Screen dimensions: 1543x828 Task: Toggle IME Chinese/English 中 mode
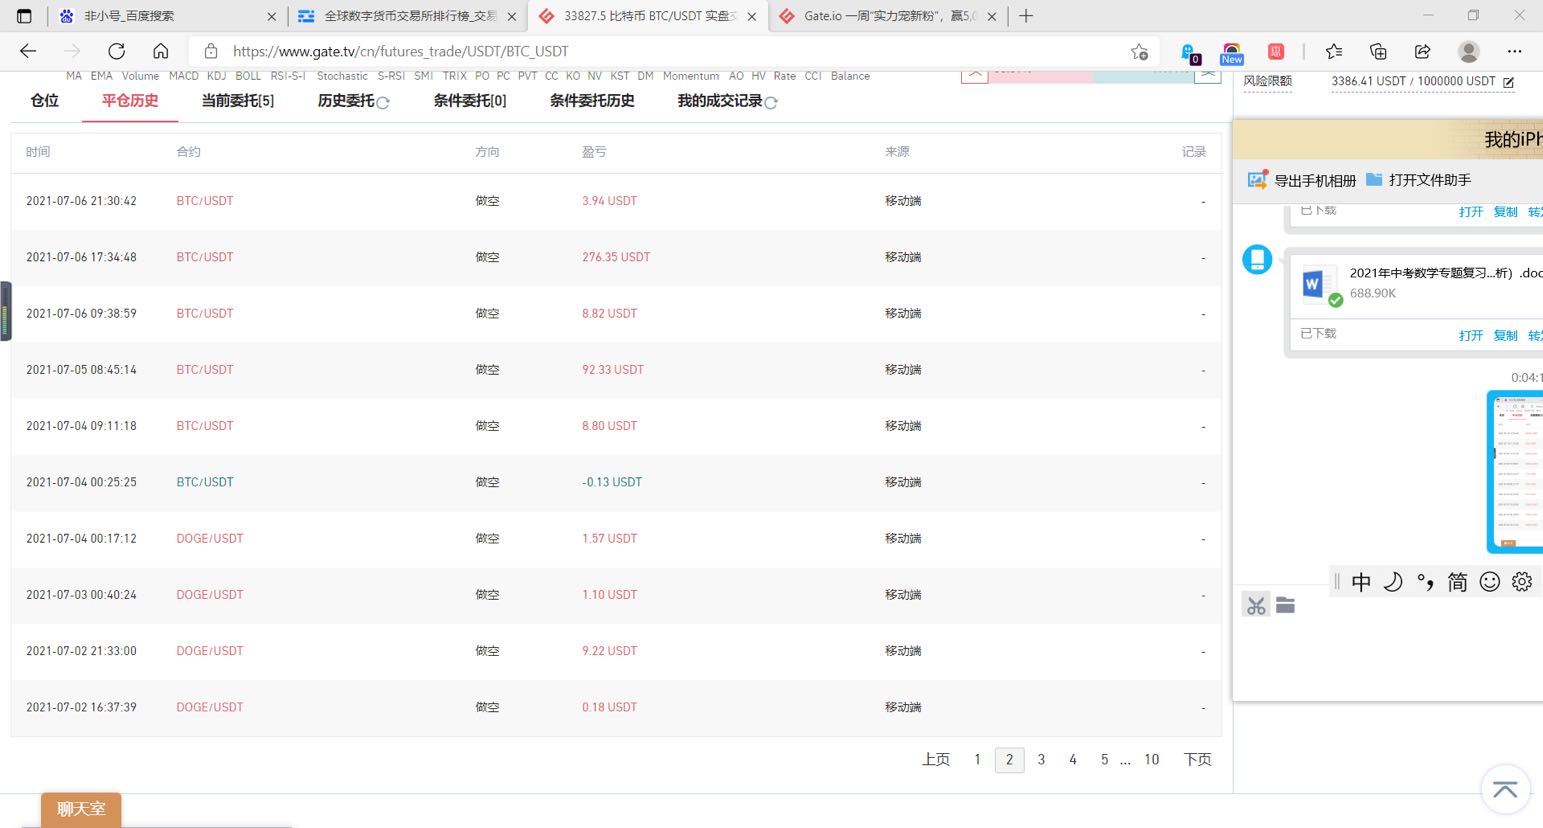pos(1361,582)
